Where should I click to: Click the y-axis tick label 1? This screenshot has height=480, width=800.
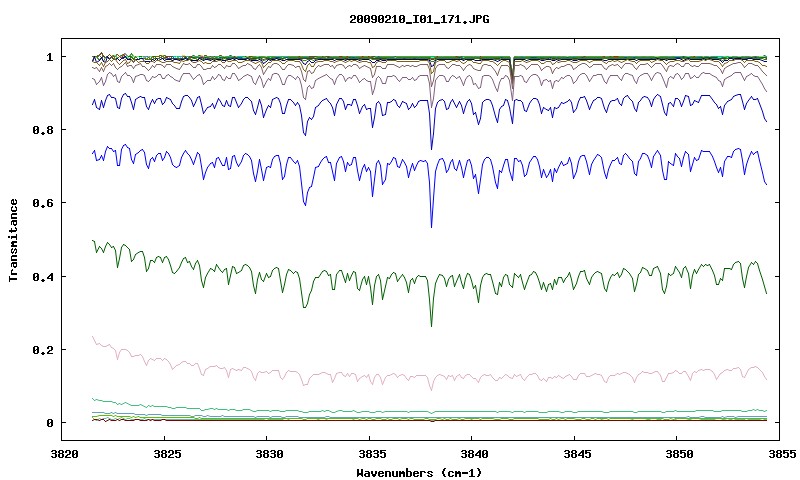pos(49,57)
